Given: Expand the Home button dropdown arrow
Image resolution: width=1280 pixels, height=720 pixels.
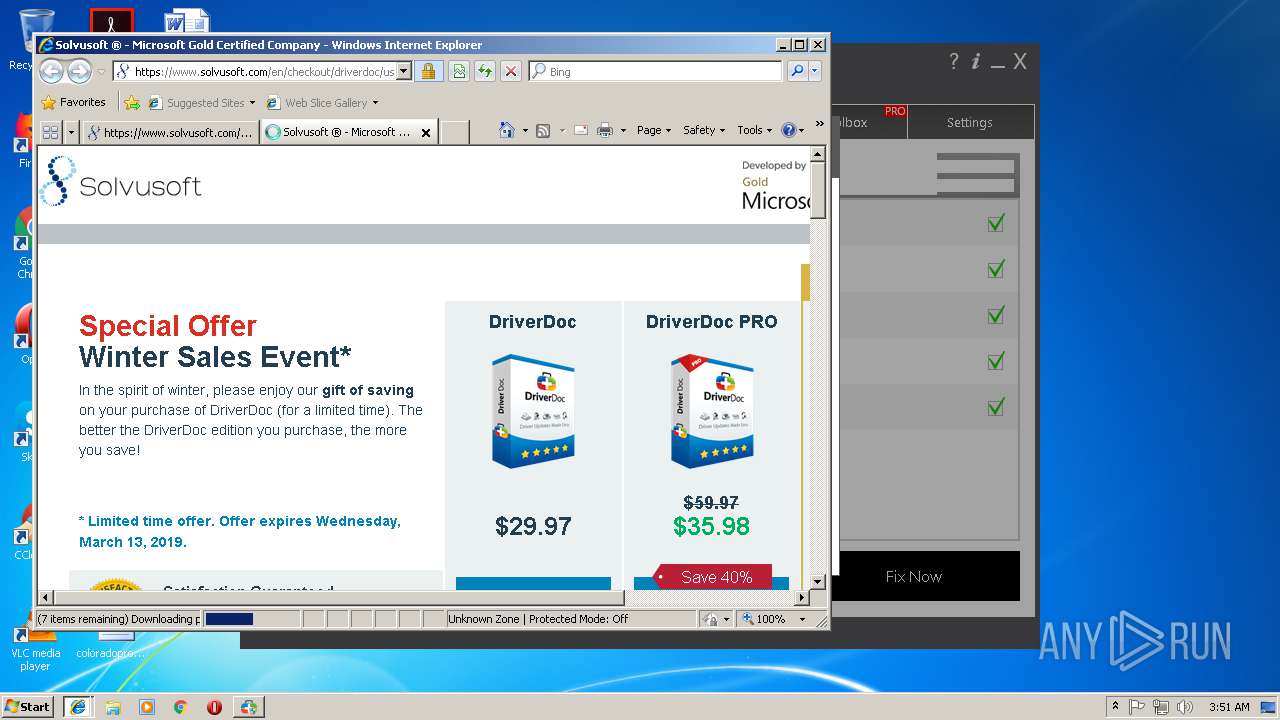Looking at the screenshot, I should click(x=525, y=130).
